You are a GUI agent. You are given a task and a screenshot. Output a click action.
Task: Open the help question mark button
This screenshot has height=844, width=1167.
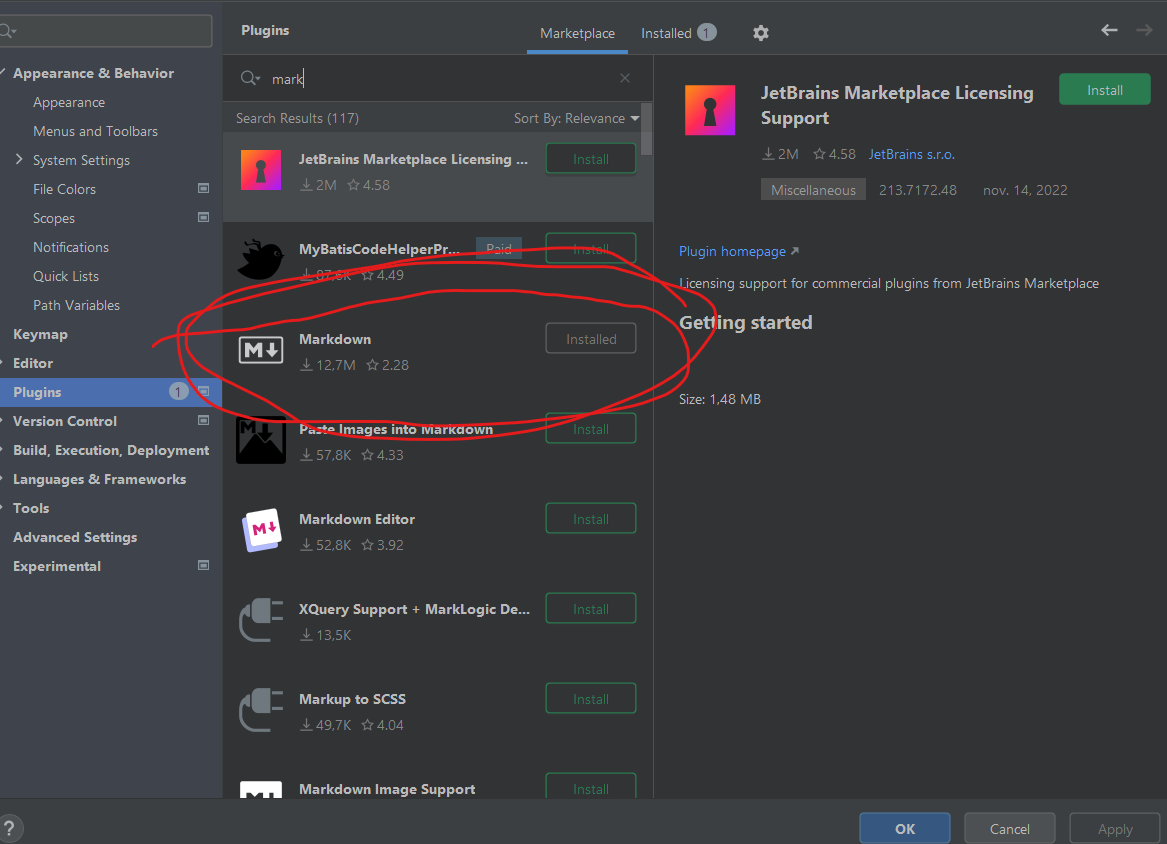click(11, 828)
